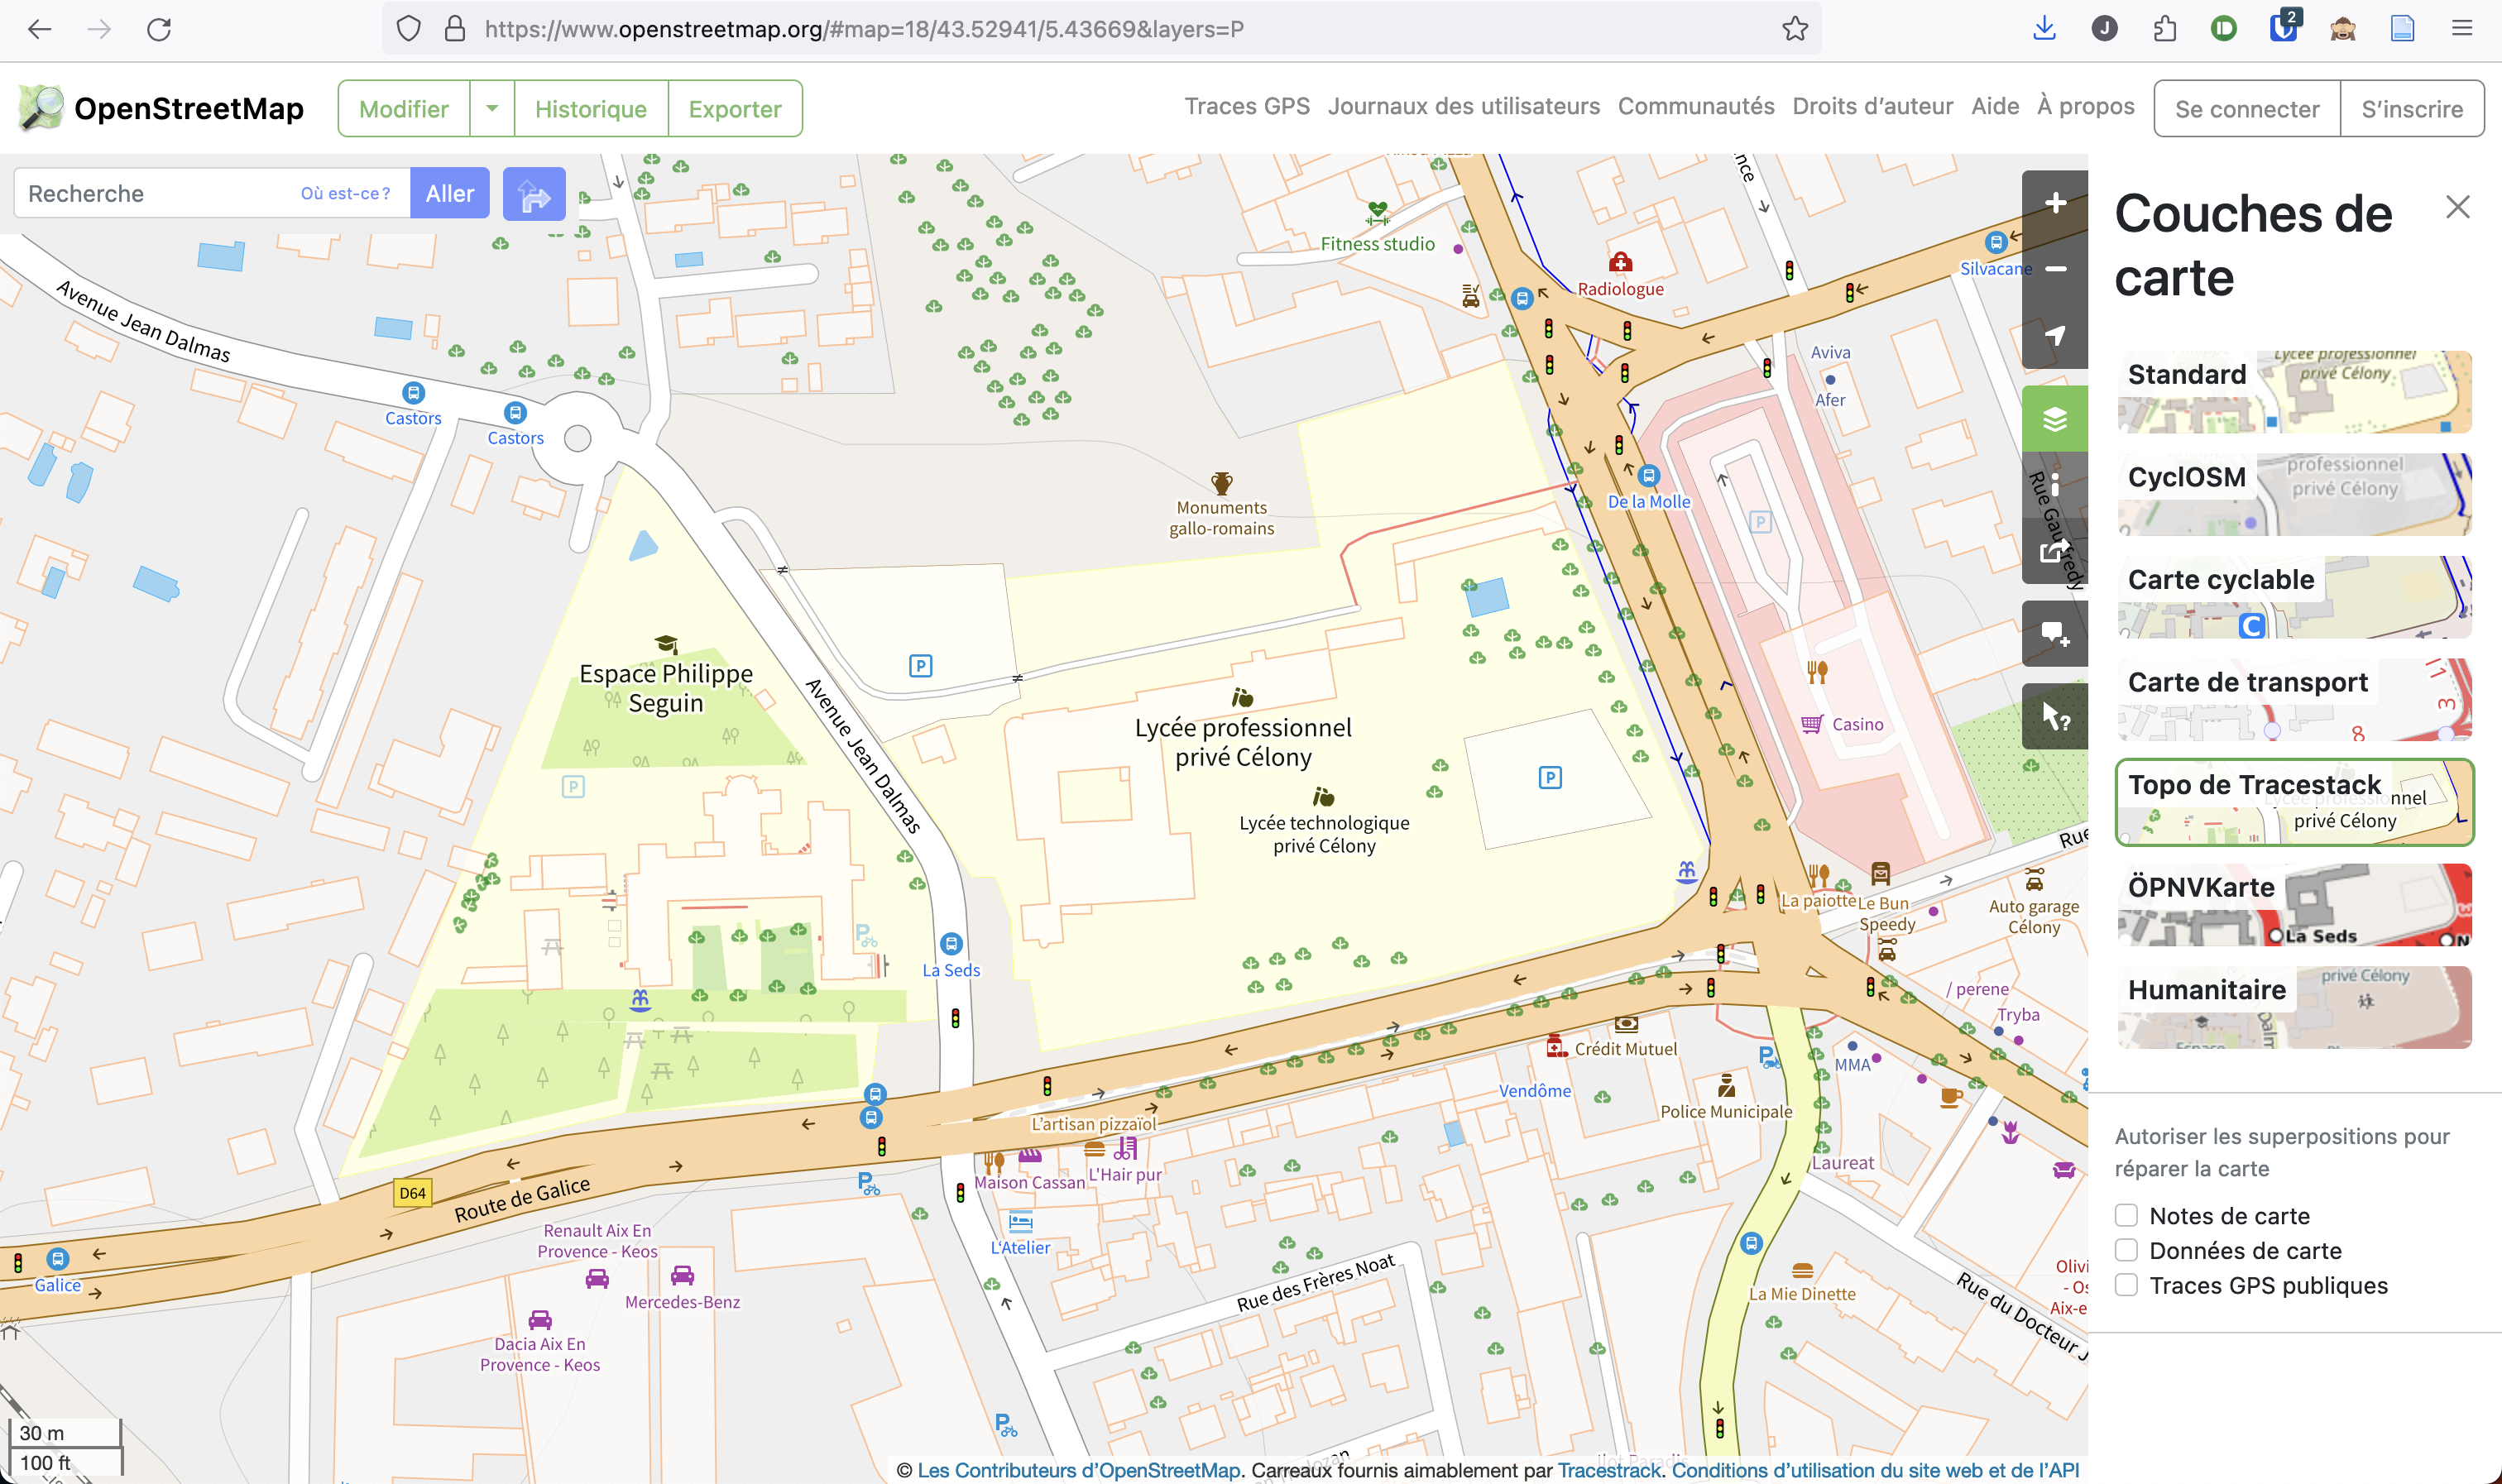Add a note to the map

click(2054, 634)
